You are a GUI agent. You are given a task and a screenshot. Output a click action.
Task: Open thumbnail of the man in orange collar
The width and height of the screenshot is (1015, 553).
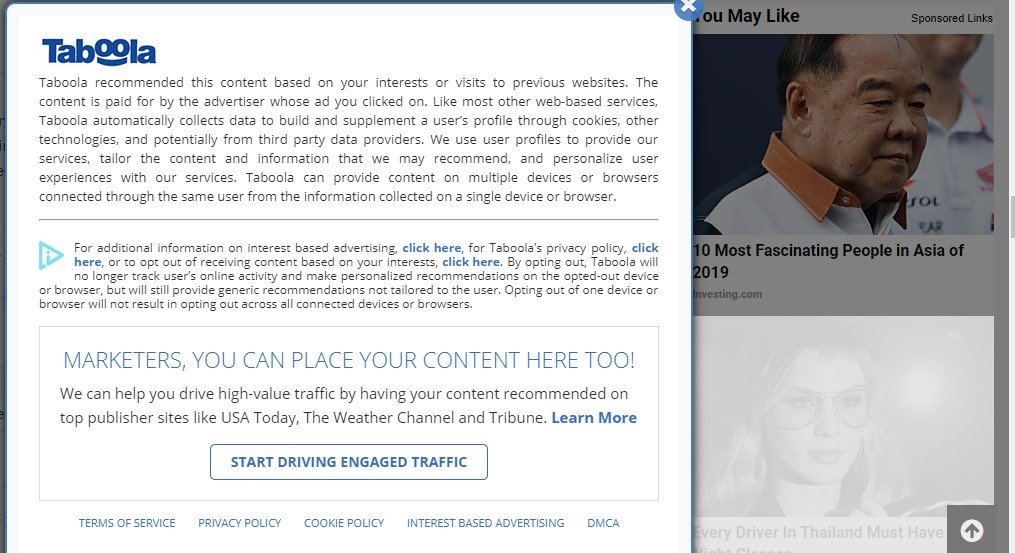pos(843,135)
